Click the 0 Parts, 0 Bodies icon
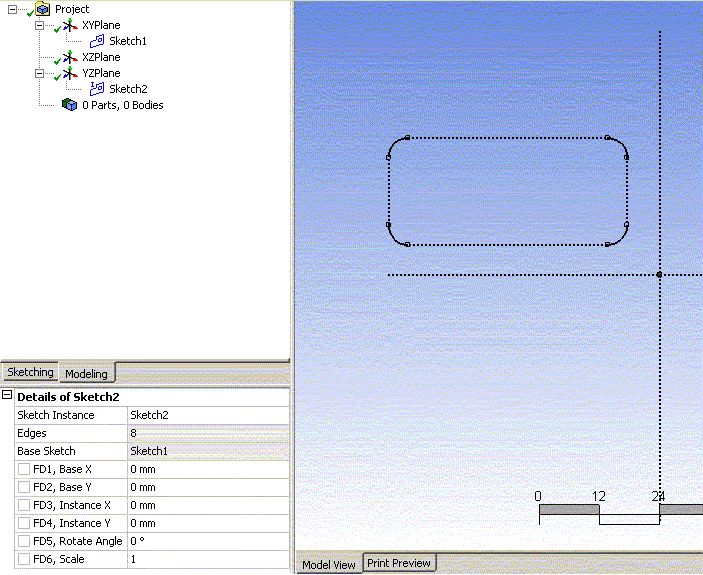703x575 pixels. point(69,105)
